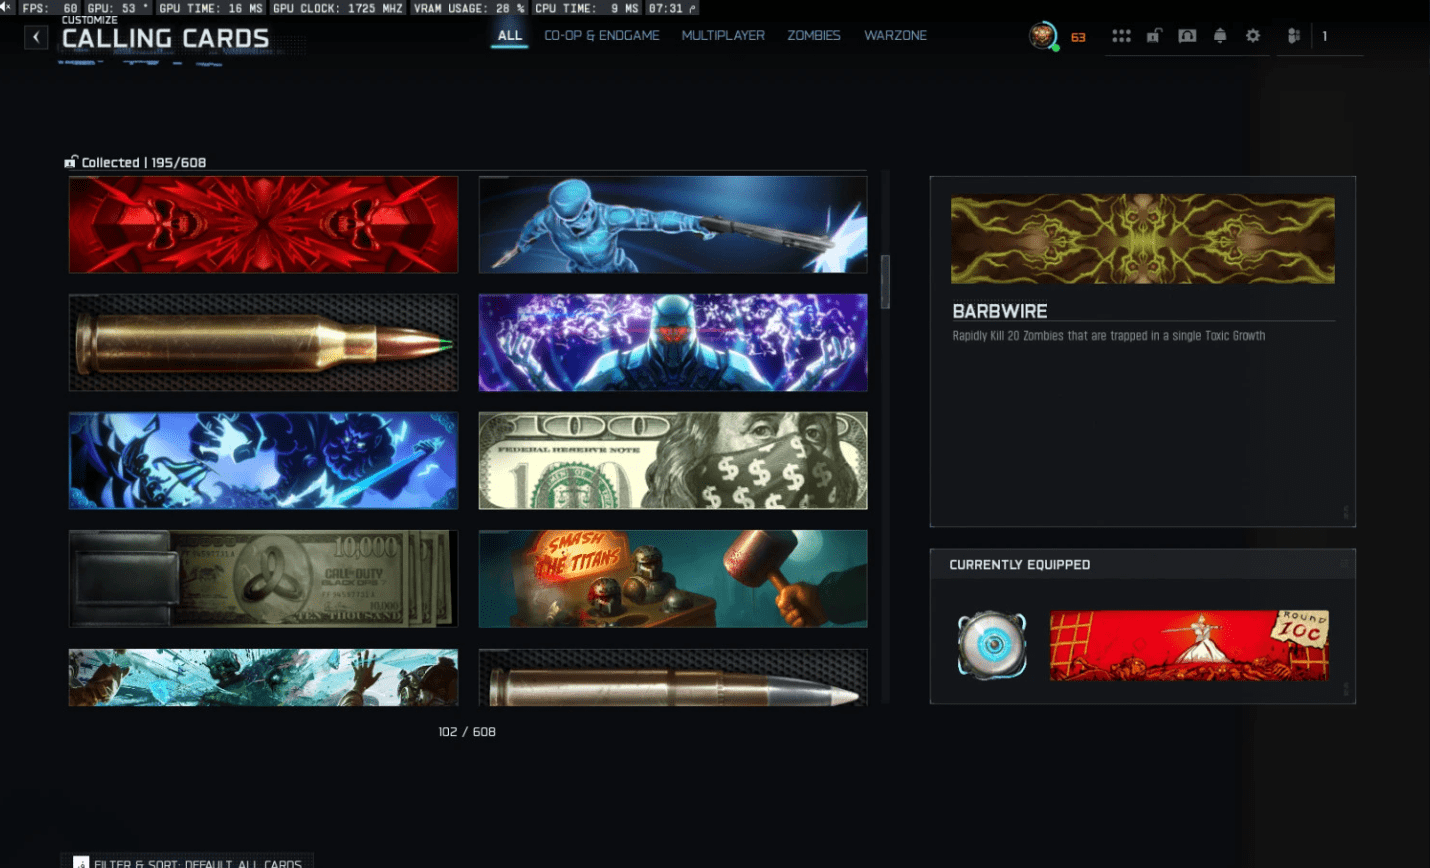Click the unlocked padlock icon in the top bar
The image size is (1430, 868).
(1154, 35)
